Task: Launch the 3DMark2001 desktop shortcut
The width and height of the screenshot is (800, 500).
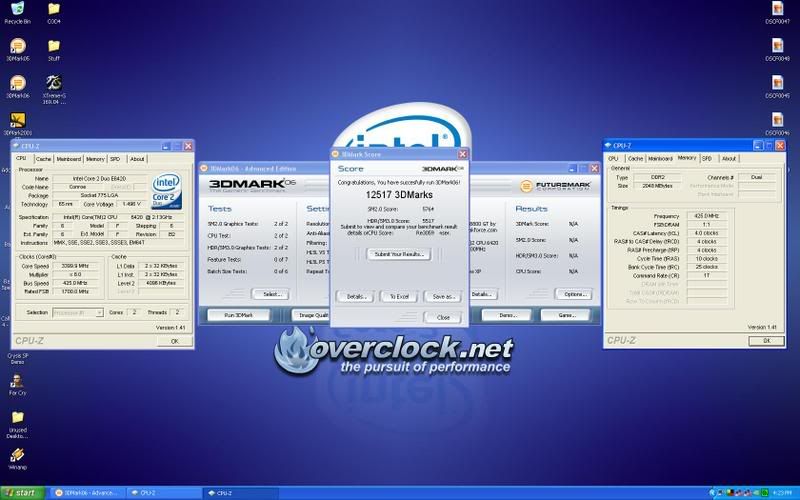Action: coord(17,120)
